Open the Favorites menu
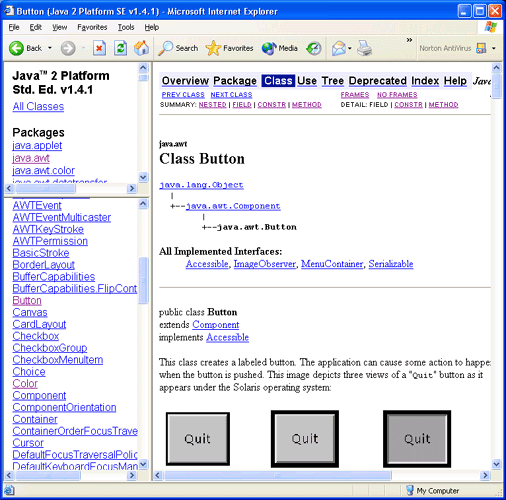Image resolution: width=506 pixels, height=500 pixels. click(92, 27)
